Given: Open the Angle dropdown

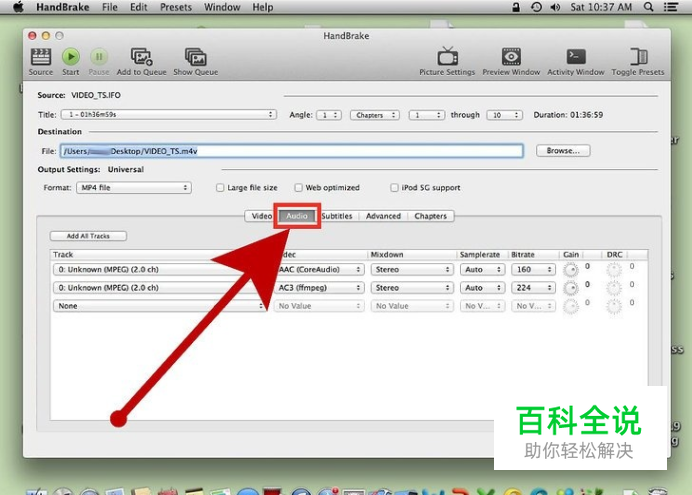Looking at the screenshot, I should pos(329,115).
